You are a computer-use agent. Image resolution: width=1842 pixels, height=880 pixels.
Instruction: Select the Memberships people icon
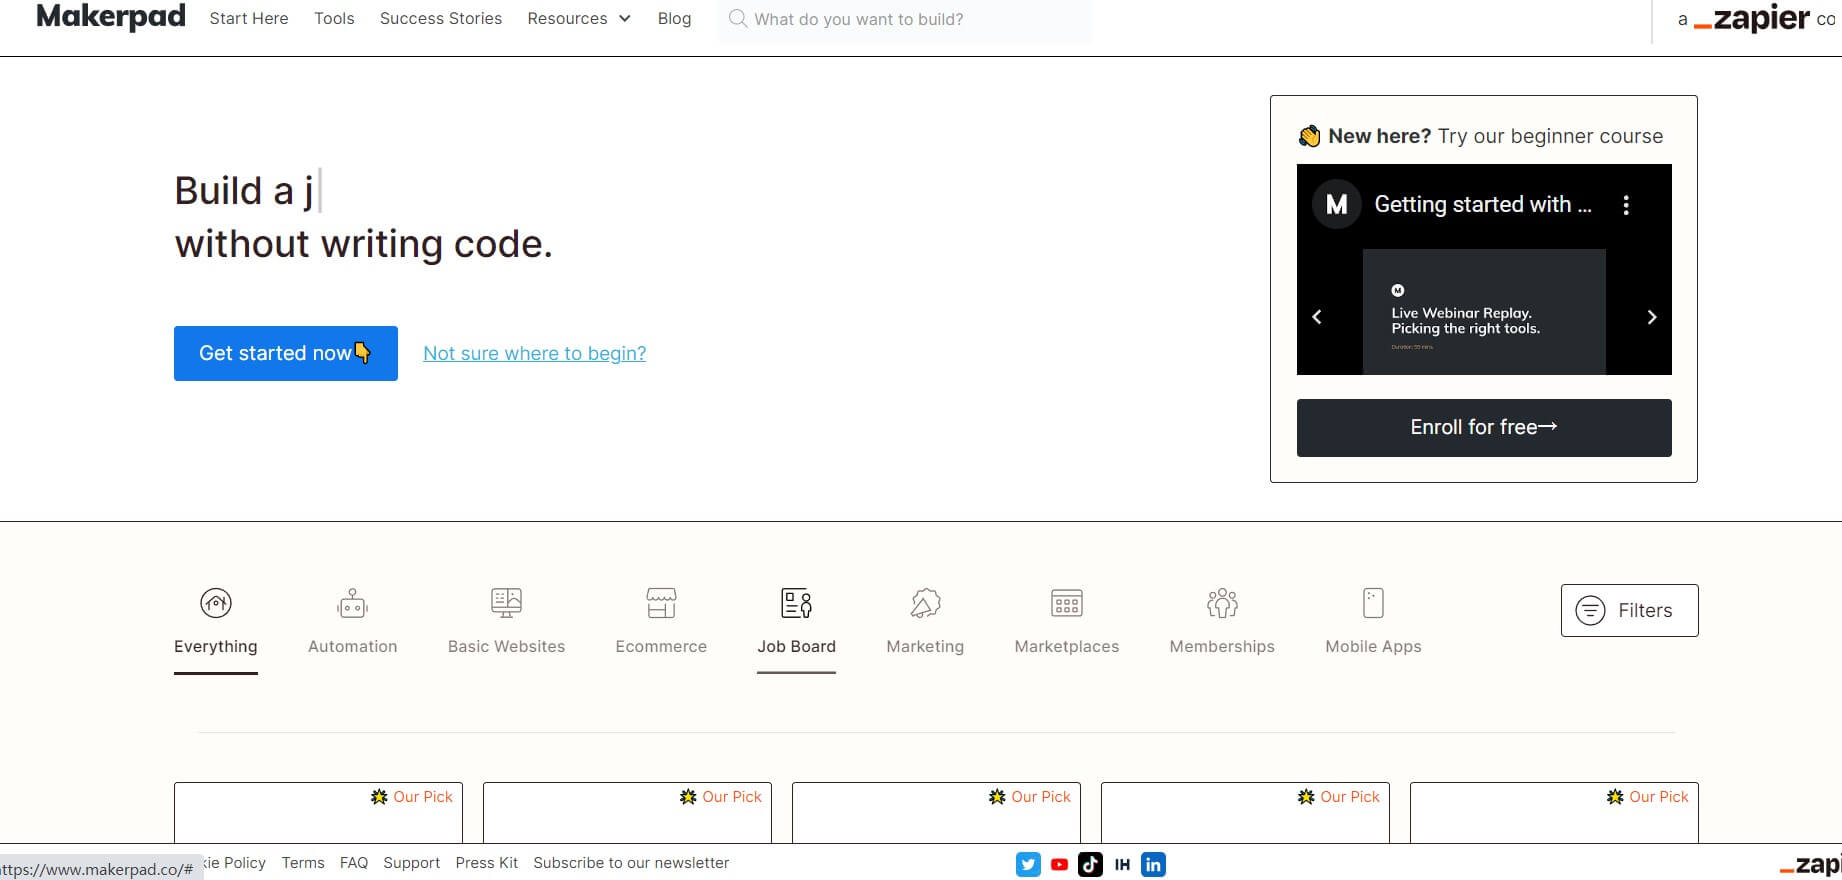click(1222, 603)
